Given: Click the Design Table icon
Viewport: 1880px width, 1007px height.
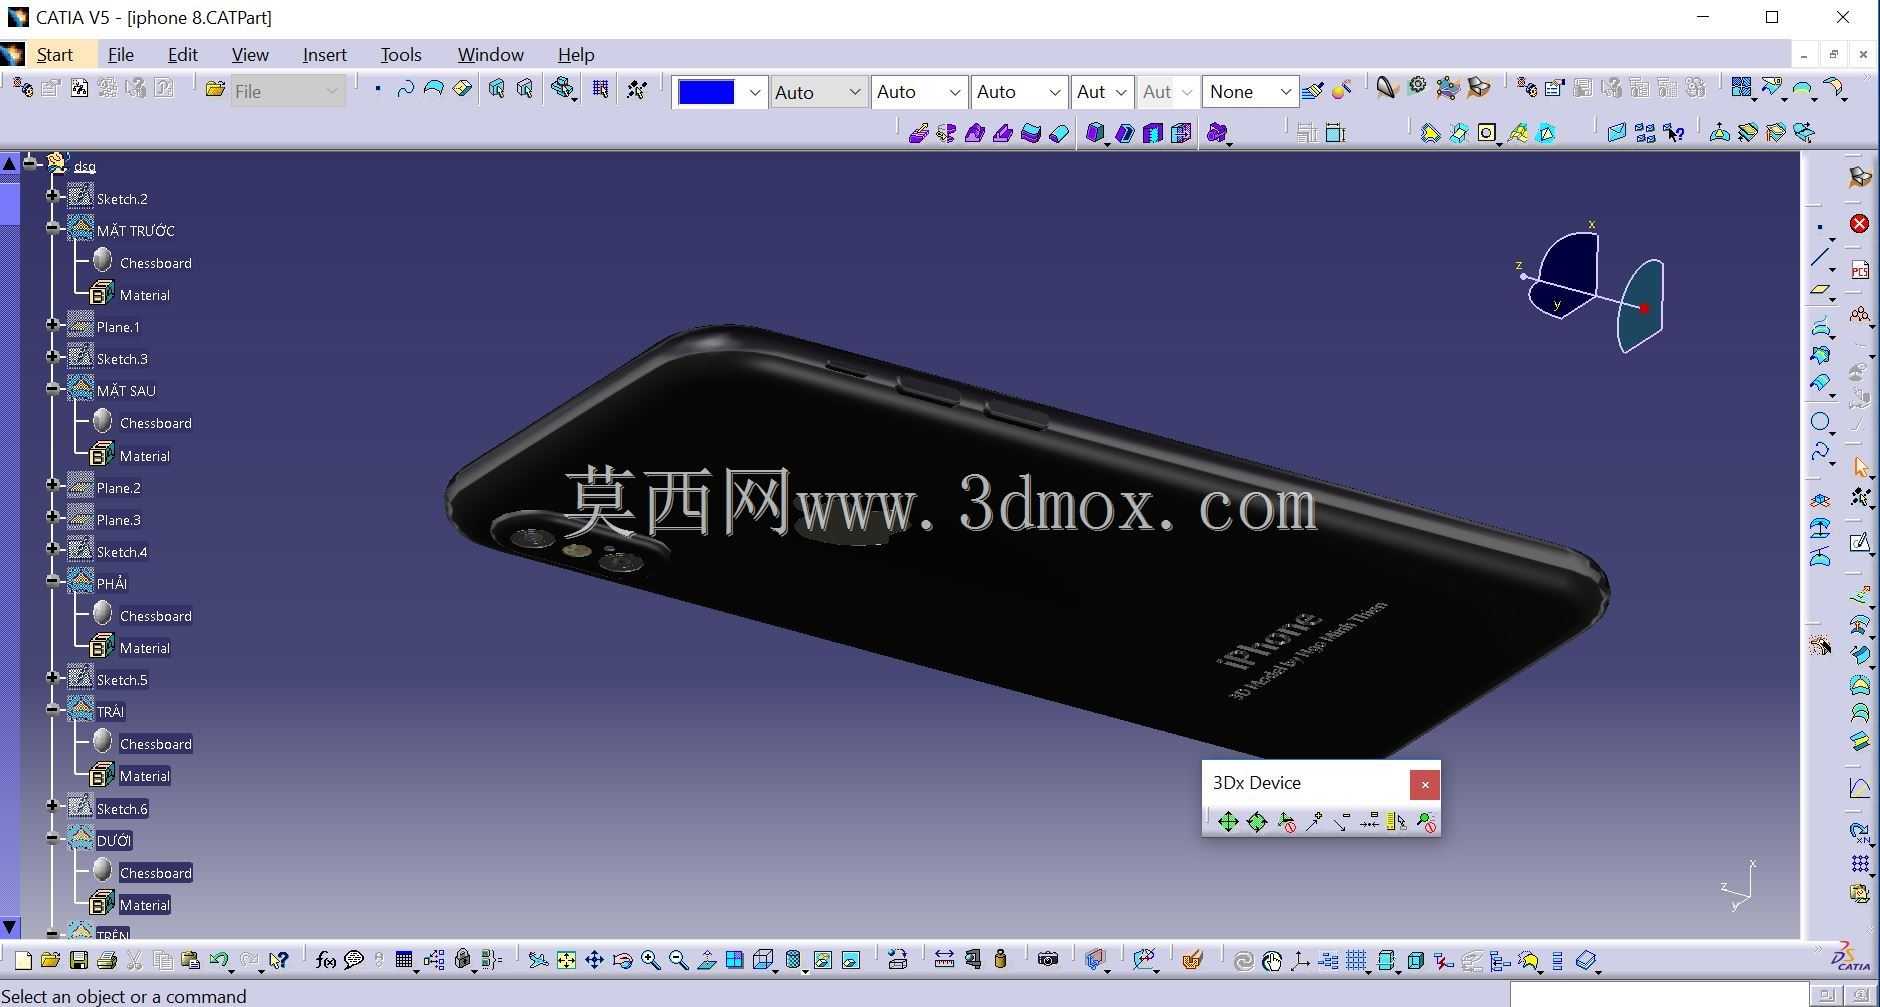Looking at the screenshot, I should pyautogui.click(x=404, y=960).
